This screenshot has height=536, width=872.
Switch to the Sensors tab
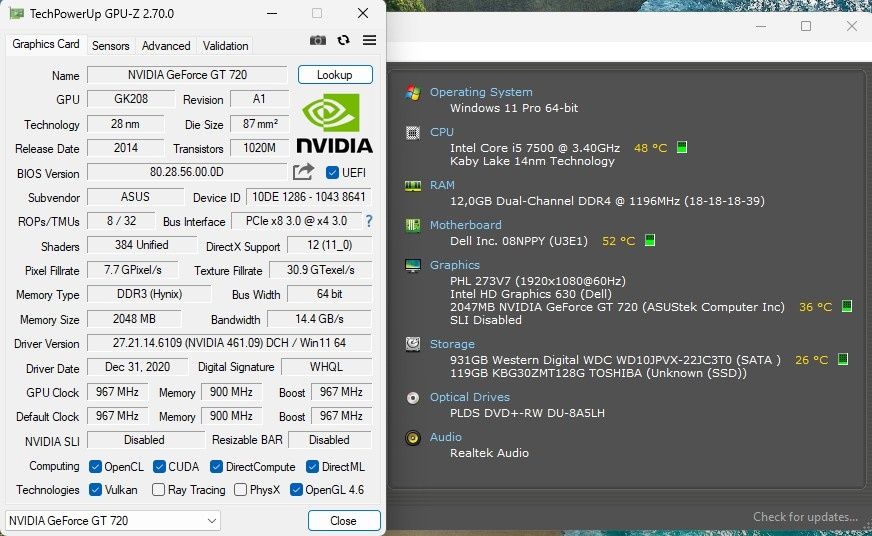click(110, 46)
